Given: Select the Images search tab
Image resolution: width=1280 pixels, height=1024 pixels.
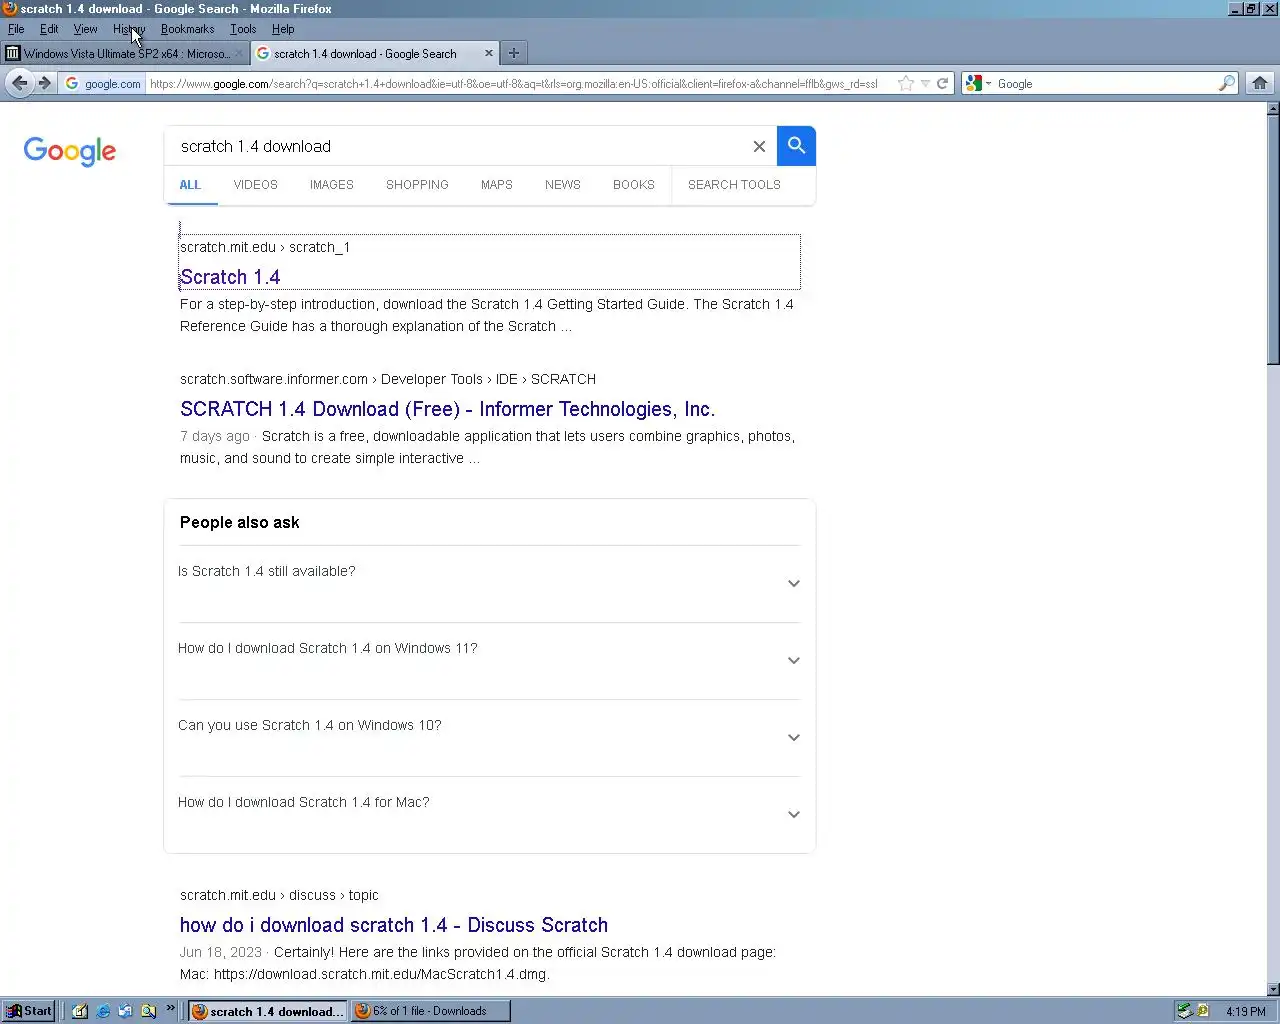Looking at the screenshot, I should (332, 185).
